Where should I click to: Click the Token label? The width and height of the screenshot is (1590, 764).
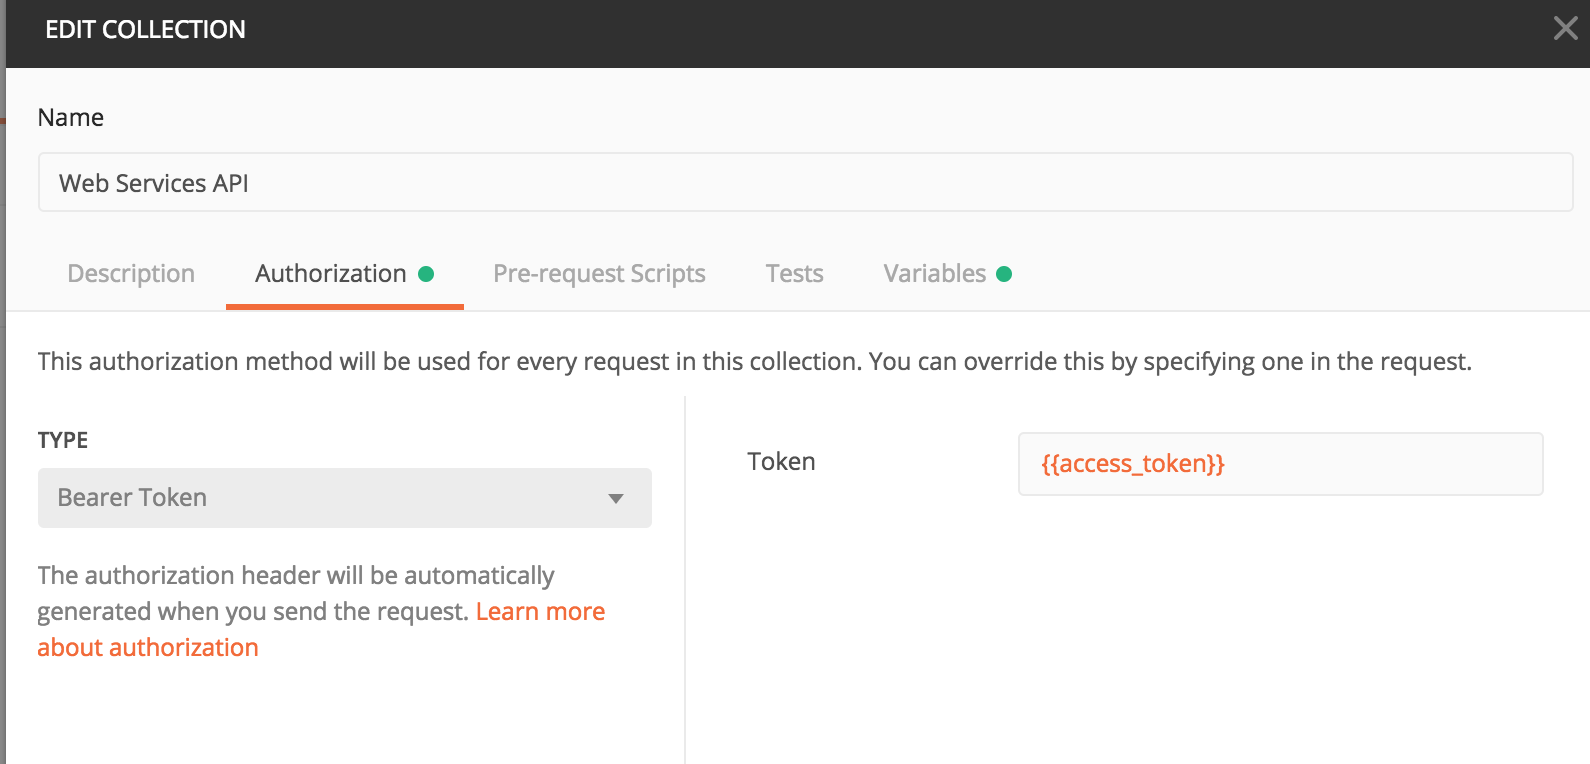click(x=781, y=462)
